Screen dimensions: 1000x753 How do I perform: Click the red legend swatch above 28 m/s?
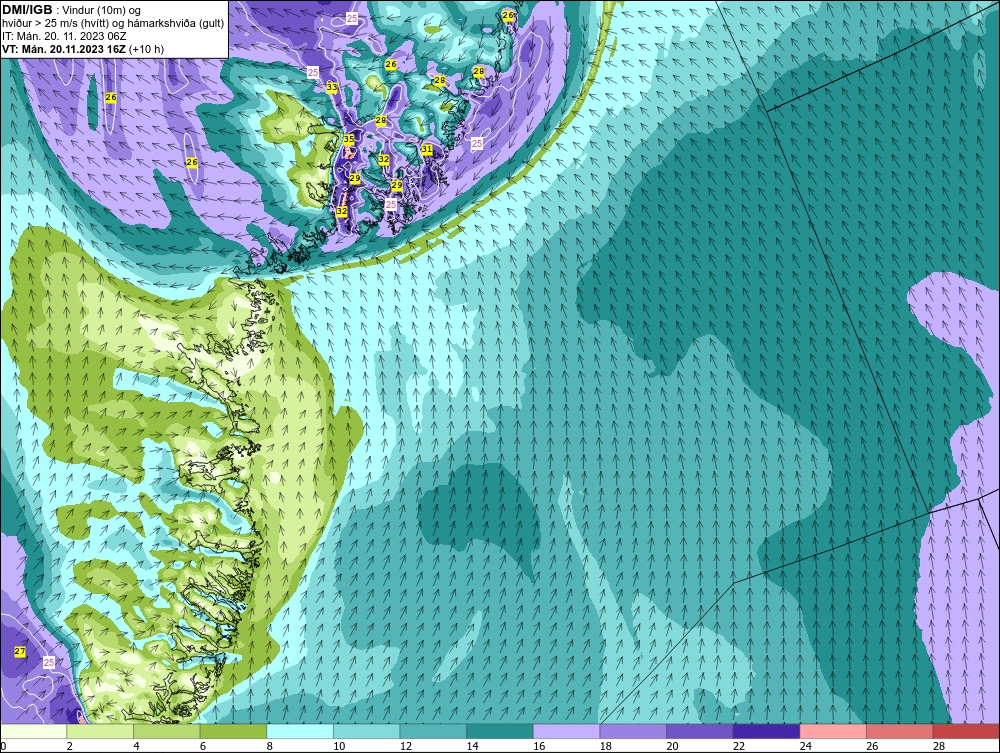966,731
